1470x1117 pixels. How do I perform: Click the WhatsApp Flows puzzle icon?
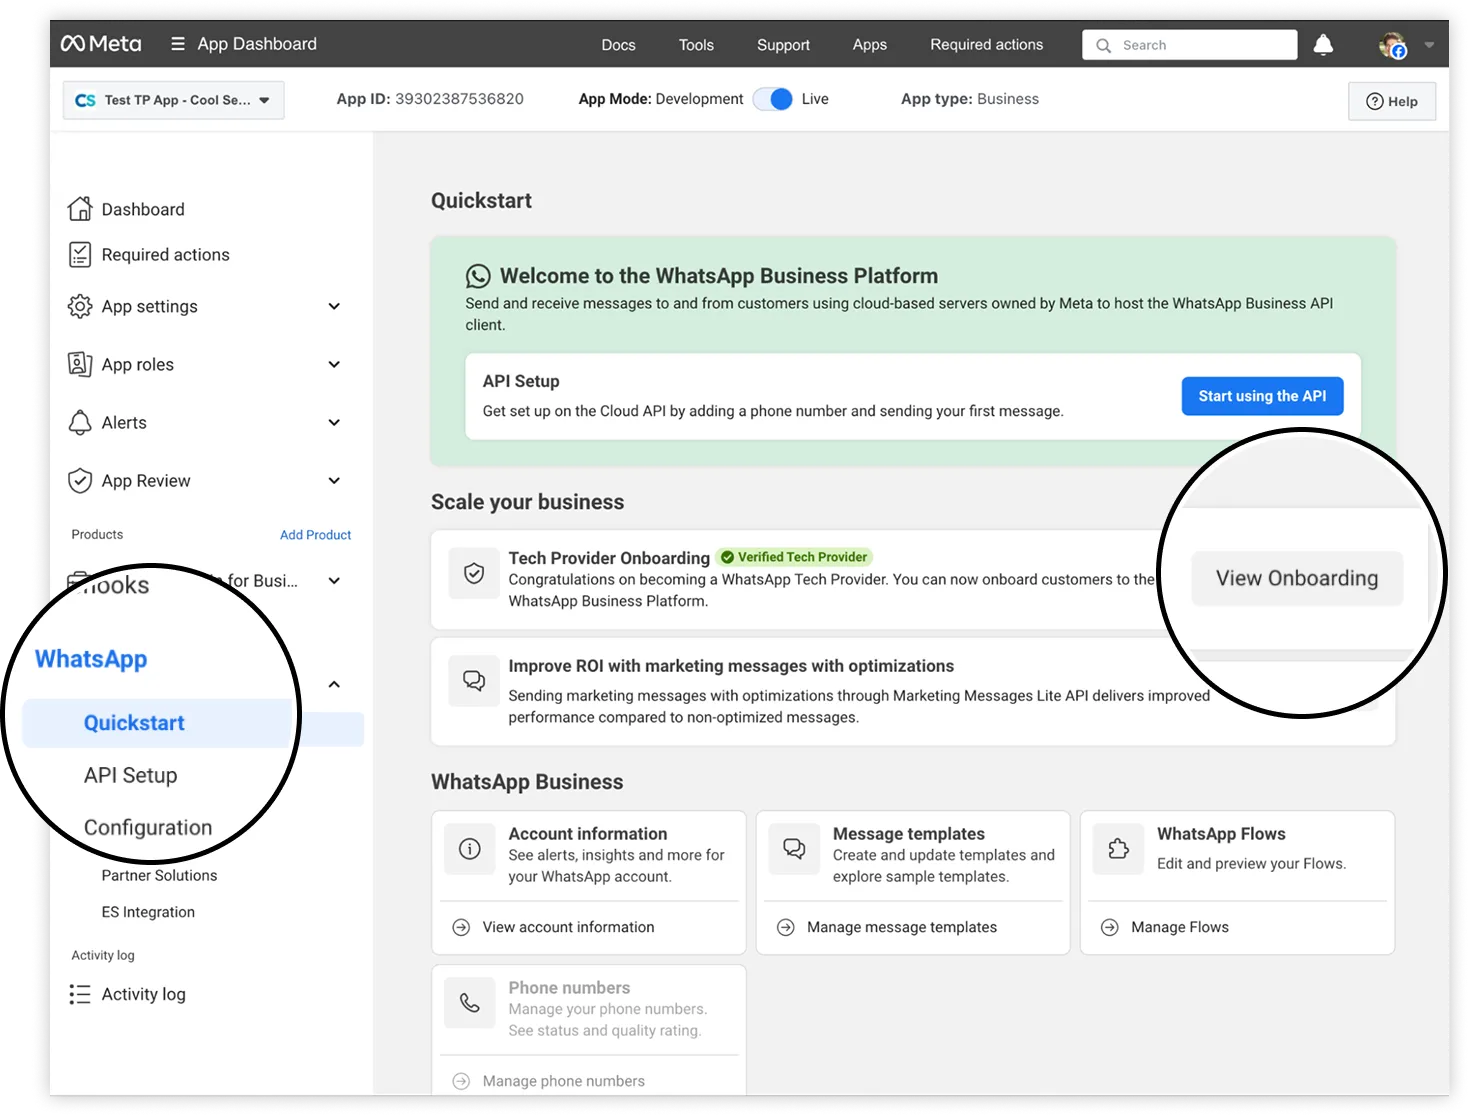(1118, 849)
